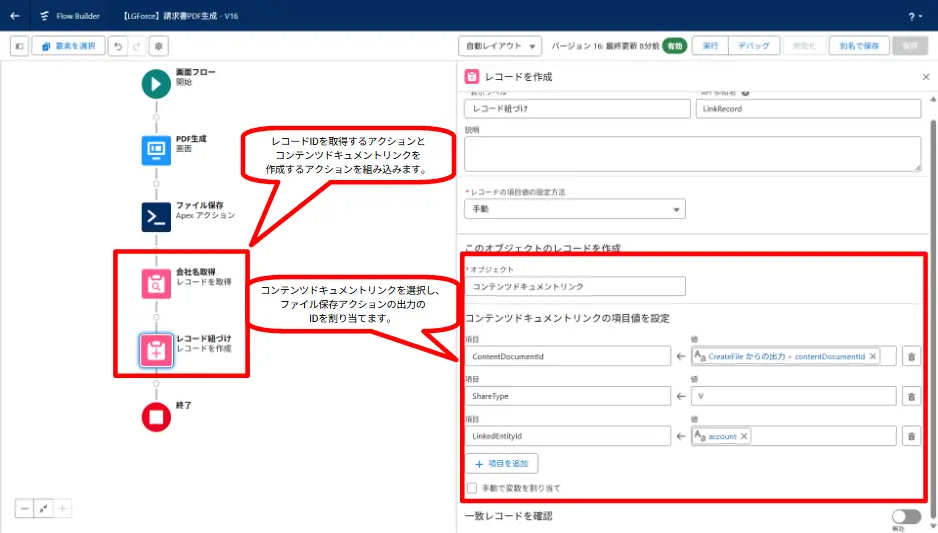Select the PDF生成 screen element icon

coord(156,150)
